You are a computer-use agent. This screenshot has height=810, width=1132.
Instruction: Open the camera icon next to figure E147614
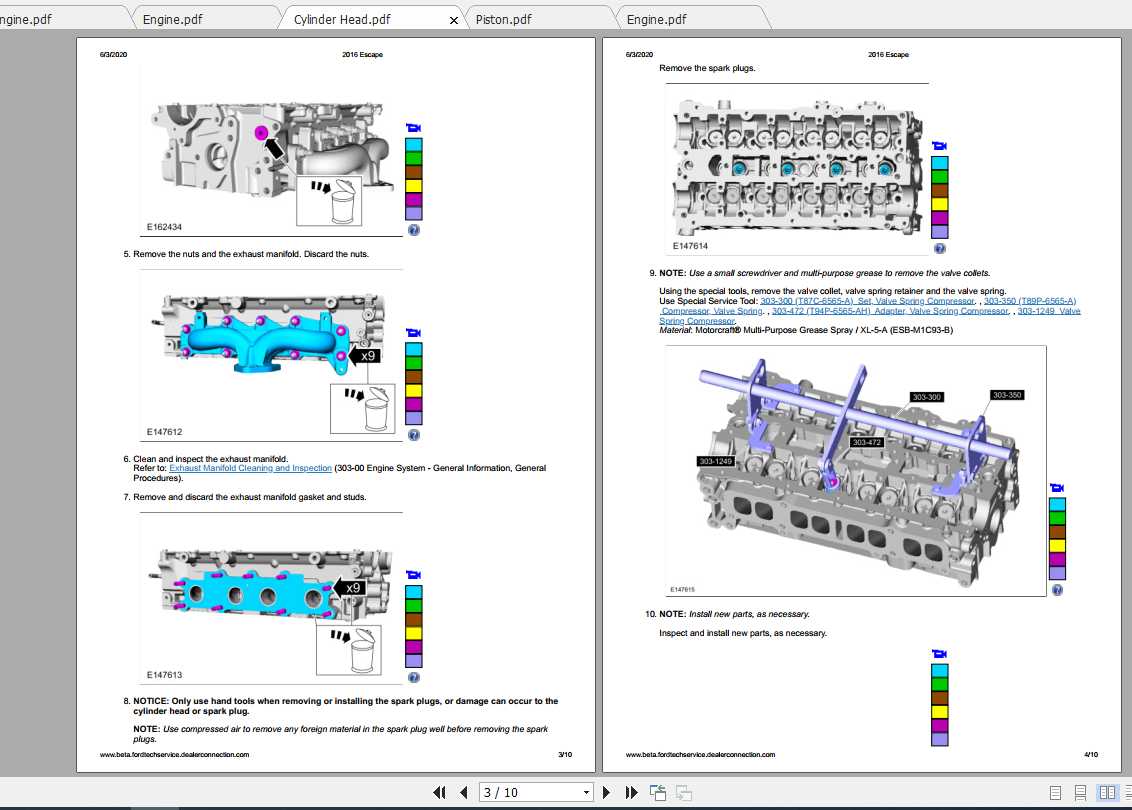938,147
